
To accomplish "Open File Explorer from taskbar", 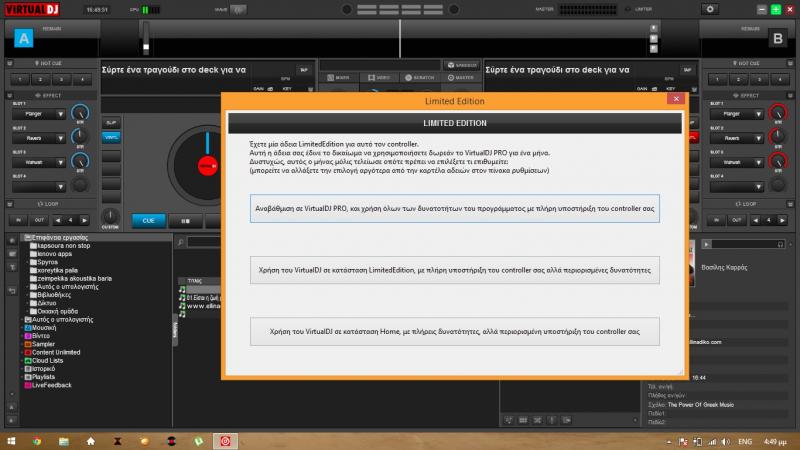I will [64, 441].
